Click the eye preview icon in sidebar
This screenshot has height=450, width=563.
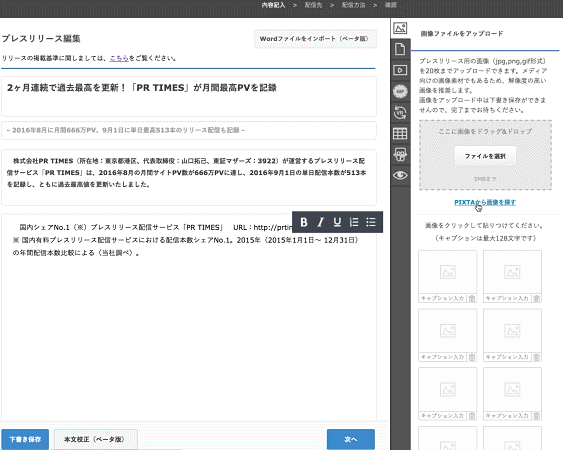(x=400, y=175)
